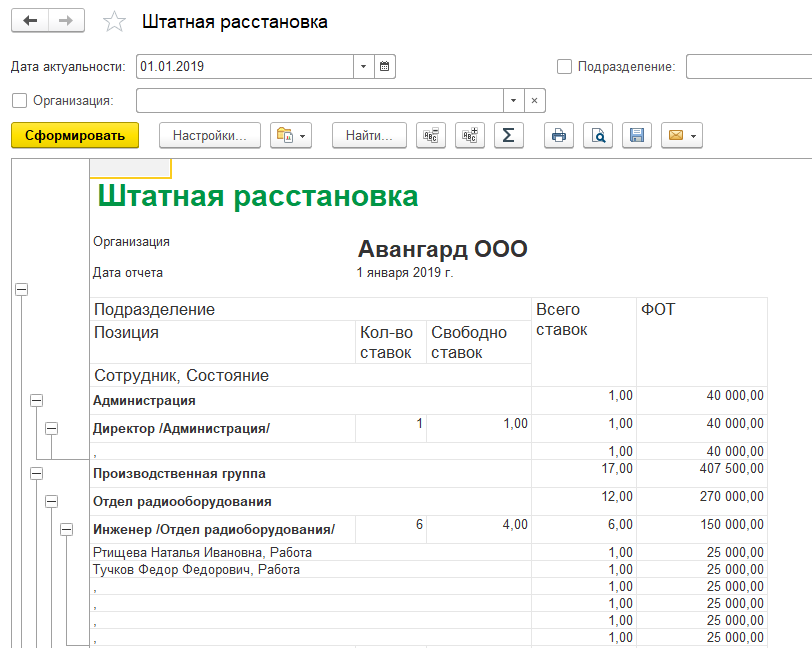Click into the Организация input field
812x648 pixels.
(x=320, y=100)
